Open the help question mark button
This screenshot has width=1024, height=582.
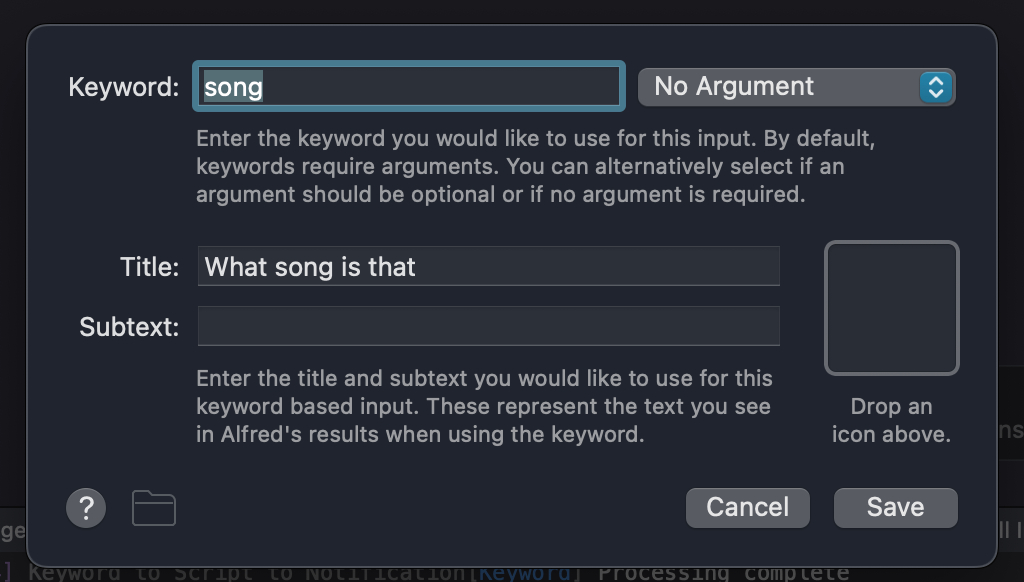(x=86, y=508)
